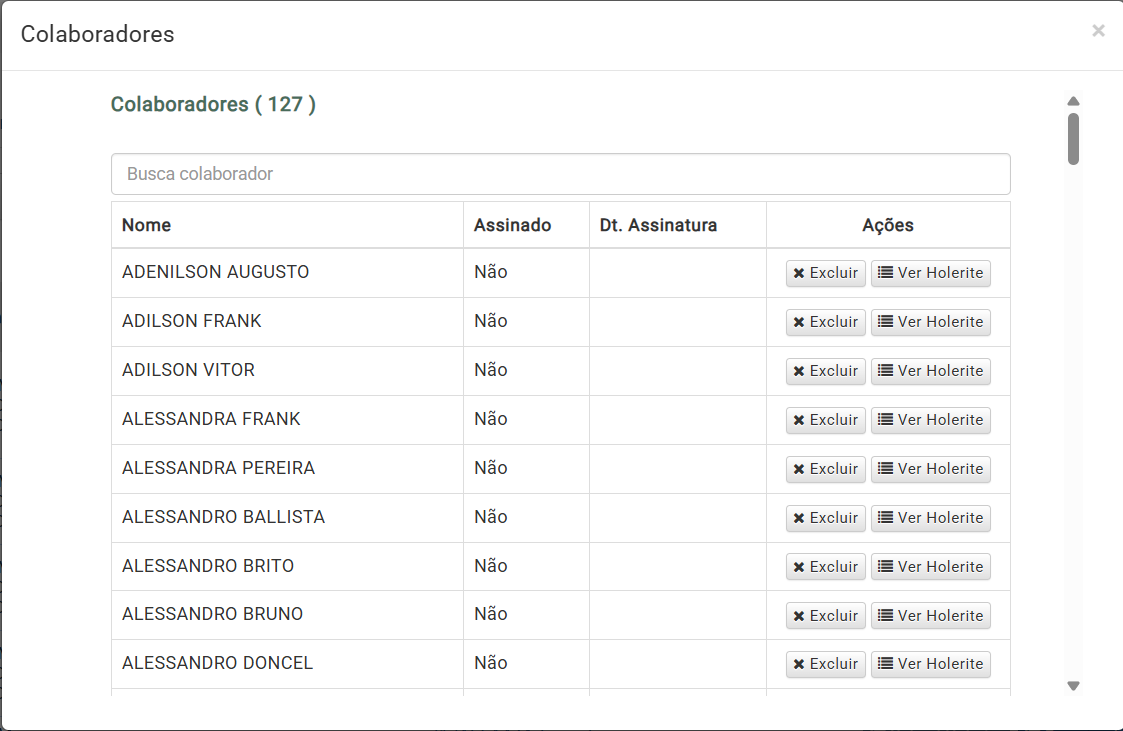View holerite of ALESSANDRO DONCEL
Screen dimensions: 1123x731
tap(930, 664)
